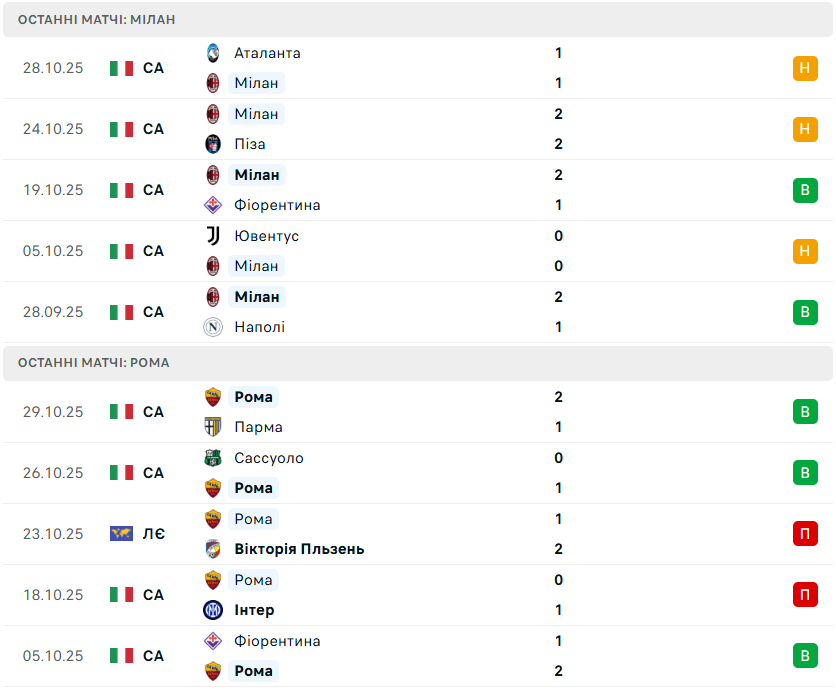Image resolution: width=836 pixels, height=690 pixels.
Task: Click Europa League flag icon on 23.10.25 row
Action: pyautogui.click(x=121, y=534)
